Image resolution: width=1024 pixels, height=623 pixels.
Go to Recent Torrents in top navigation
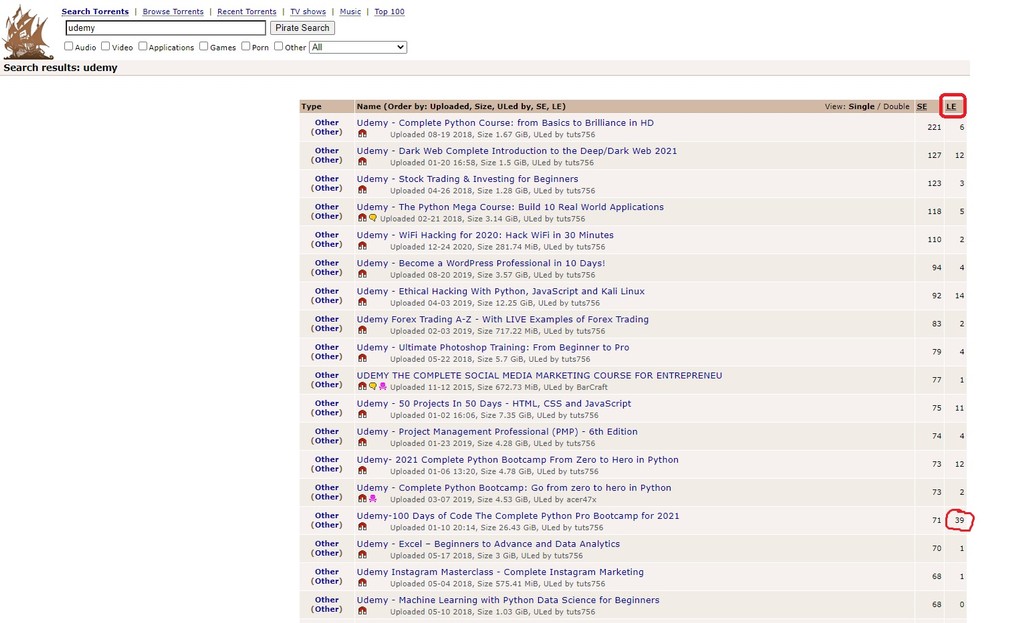click(247, 12)
